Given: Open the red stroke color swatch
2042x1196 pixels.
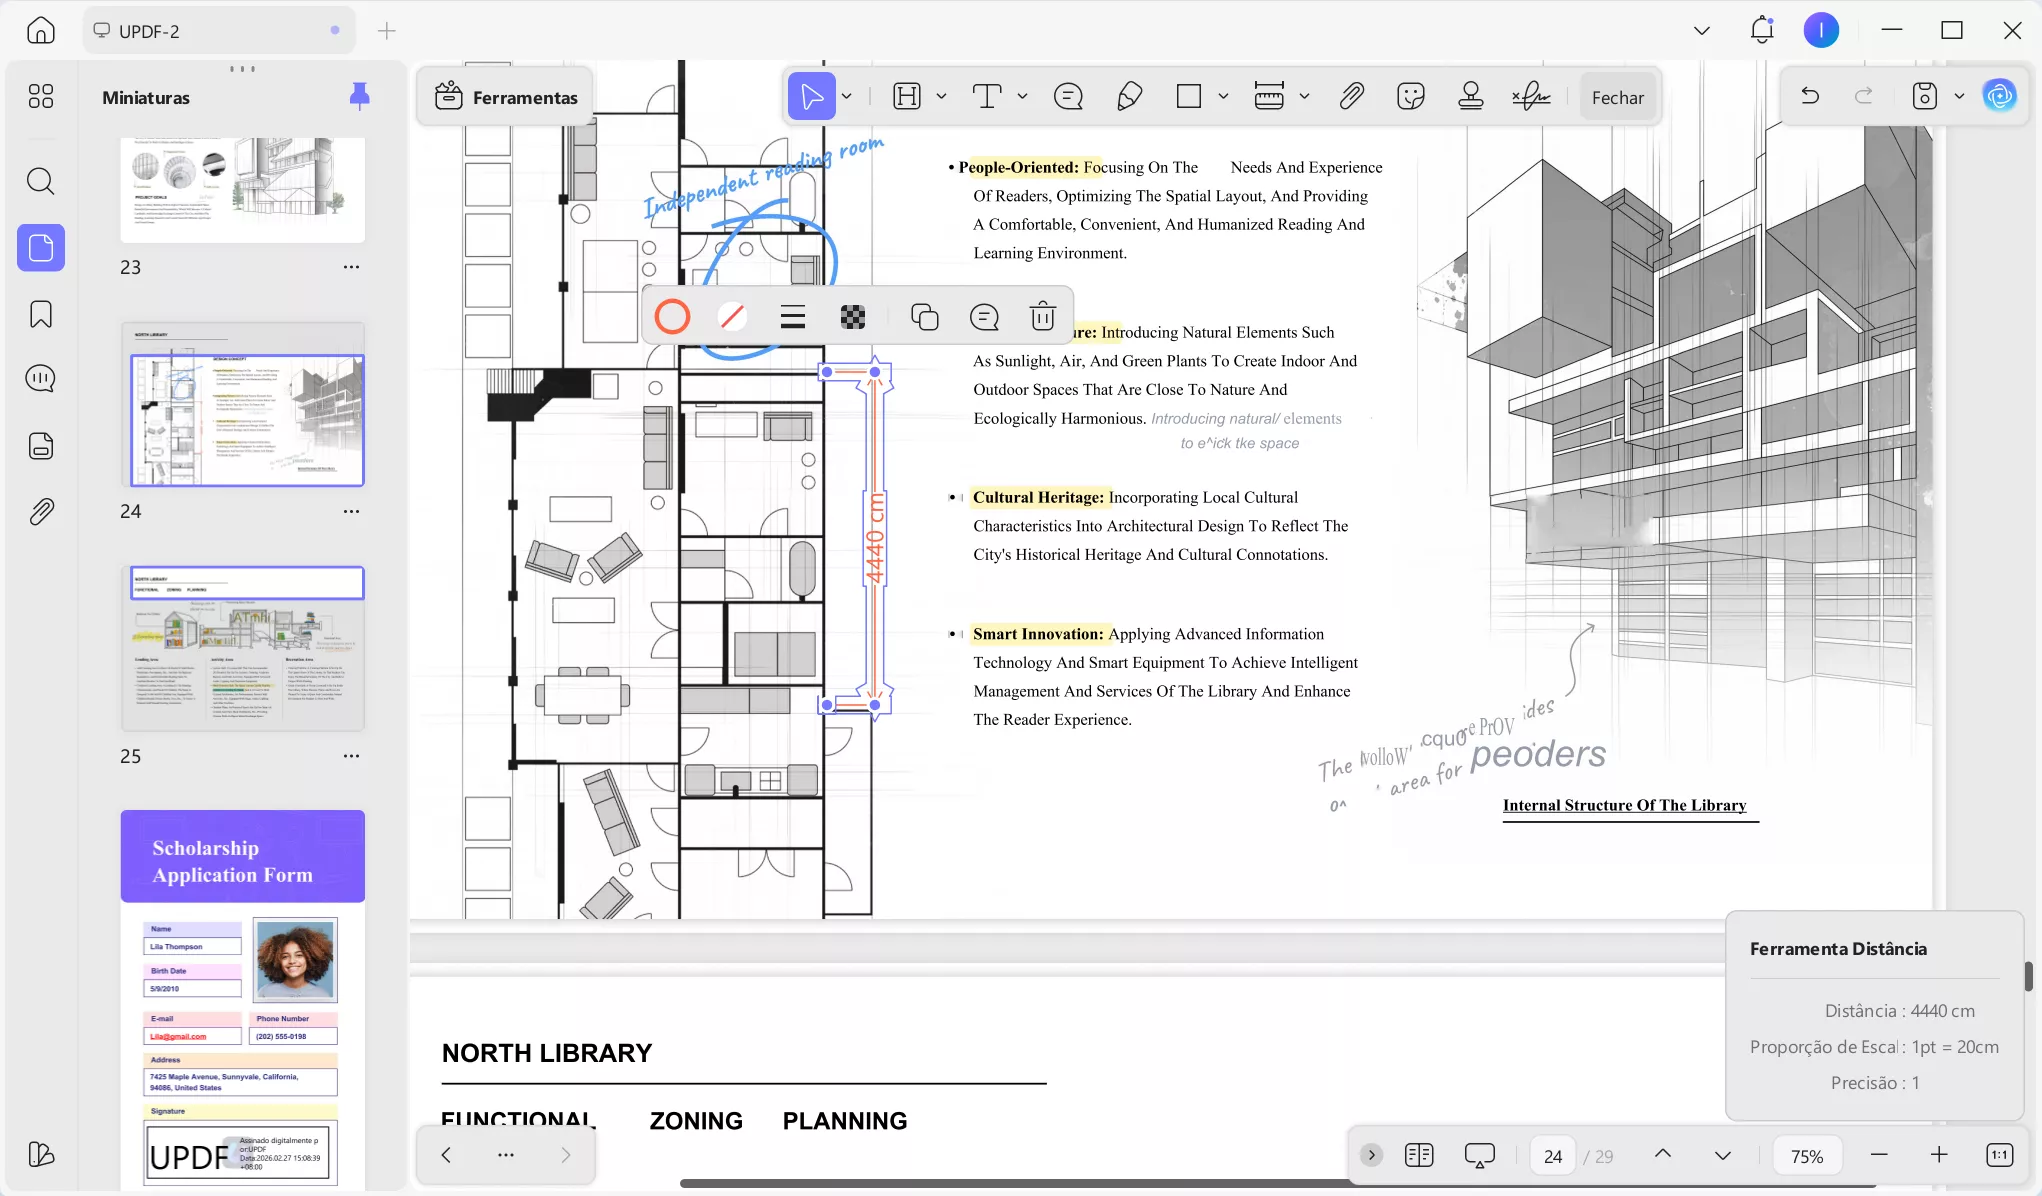Looking at the screenshot, I should tap(672, 317).
